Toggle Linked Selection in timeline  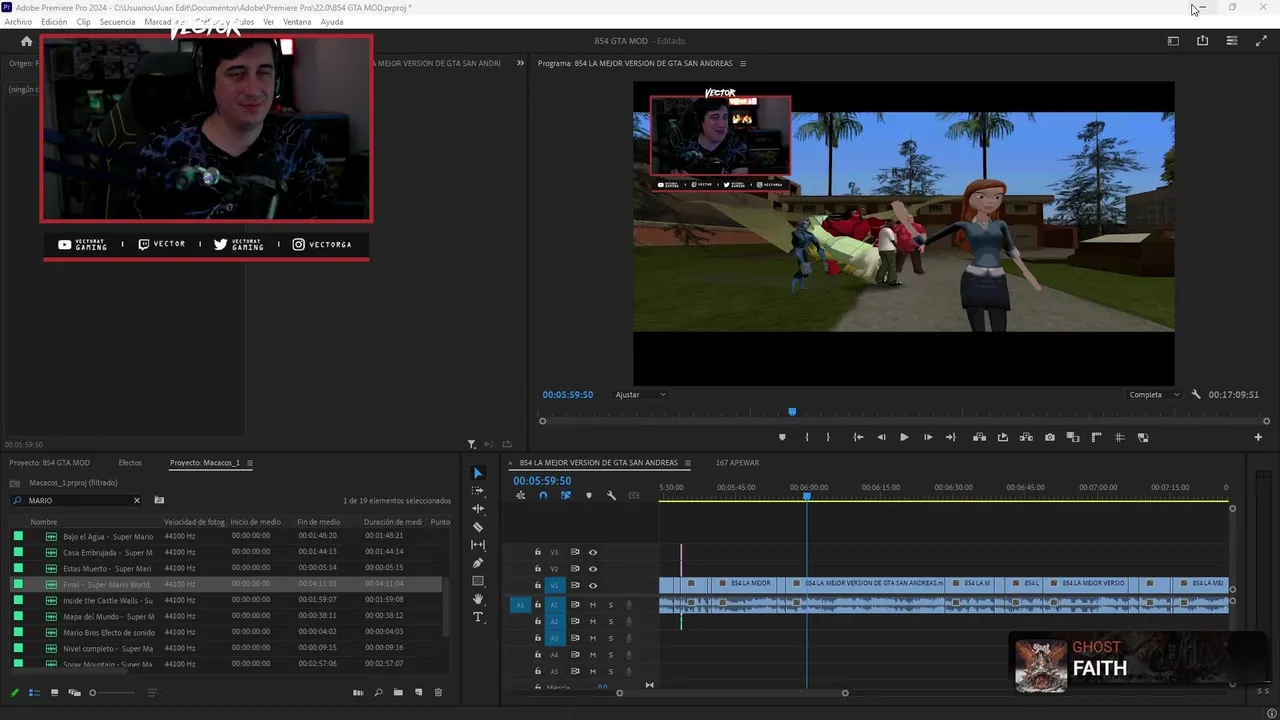click(x=565, y=495)
